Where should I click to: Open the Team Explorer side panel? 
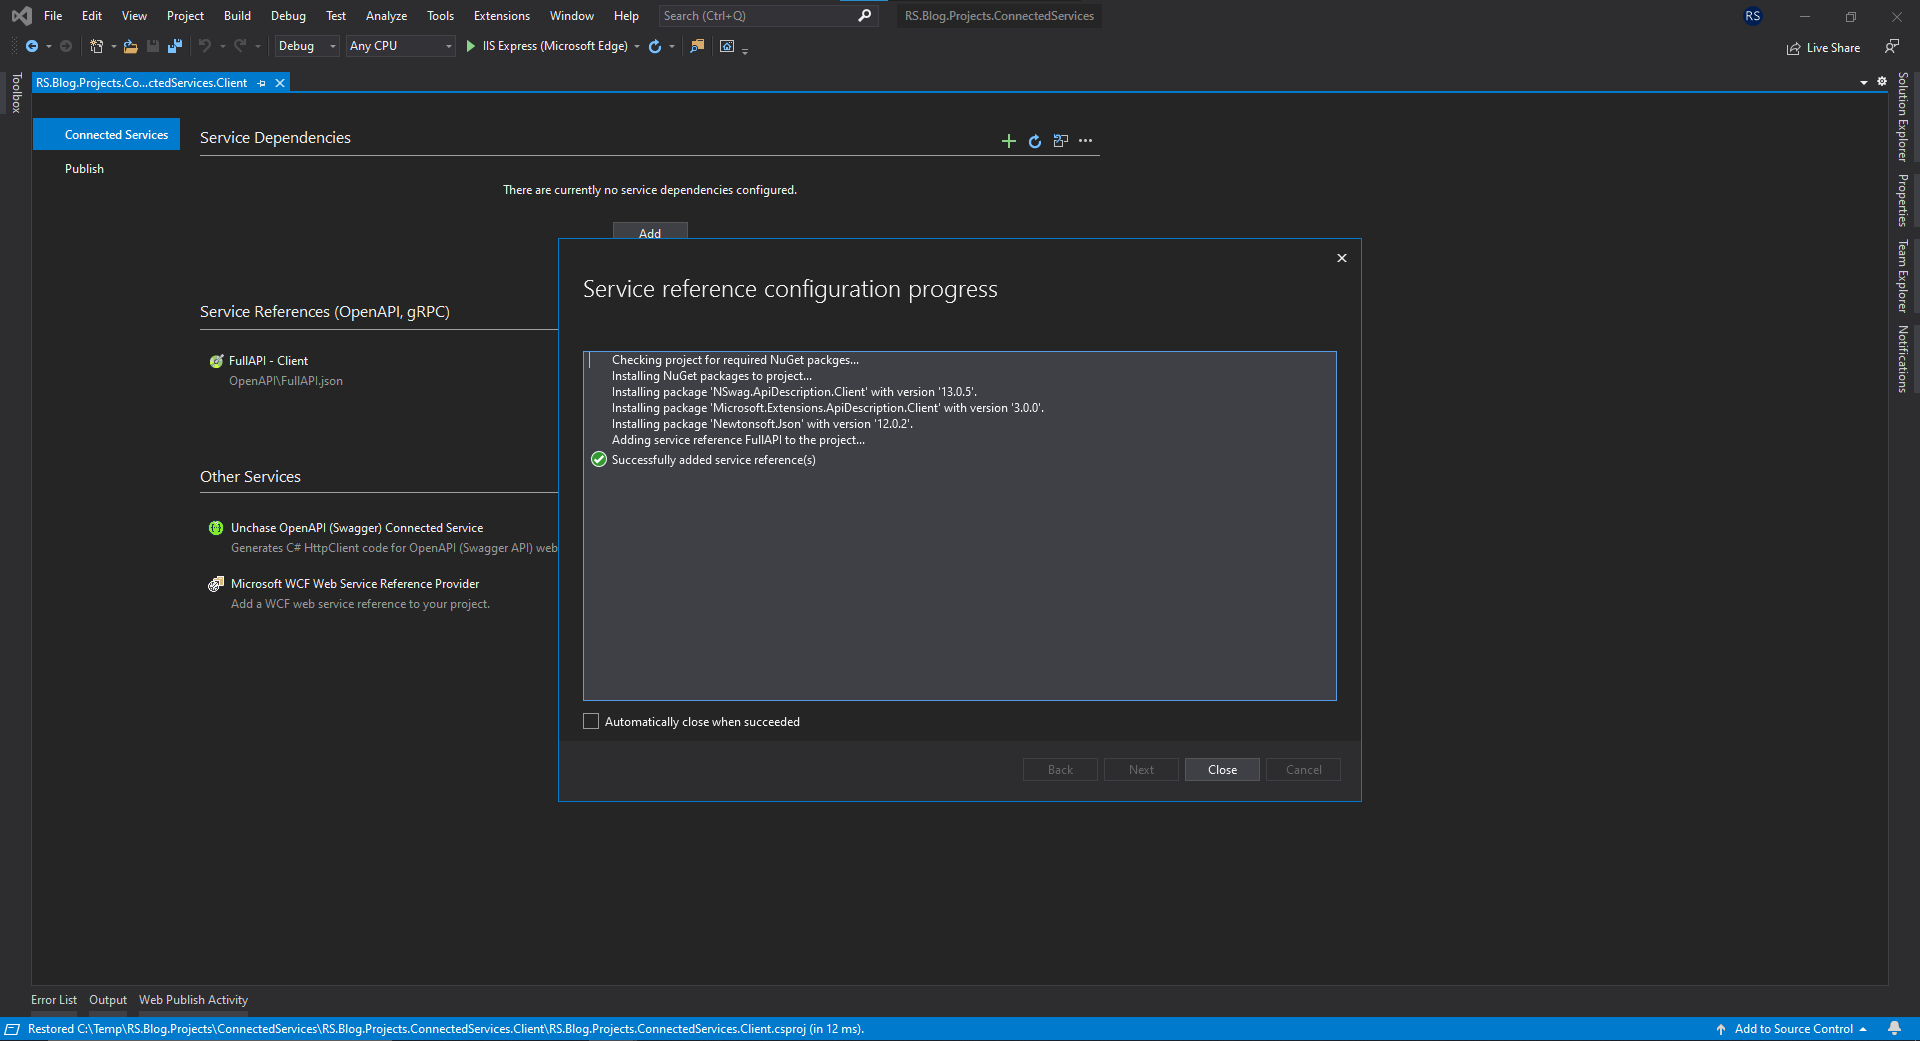[1903, 276]
